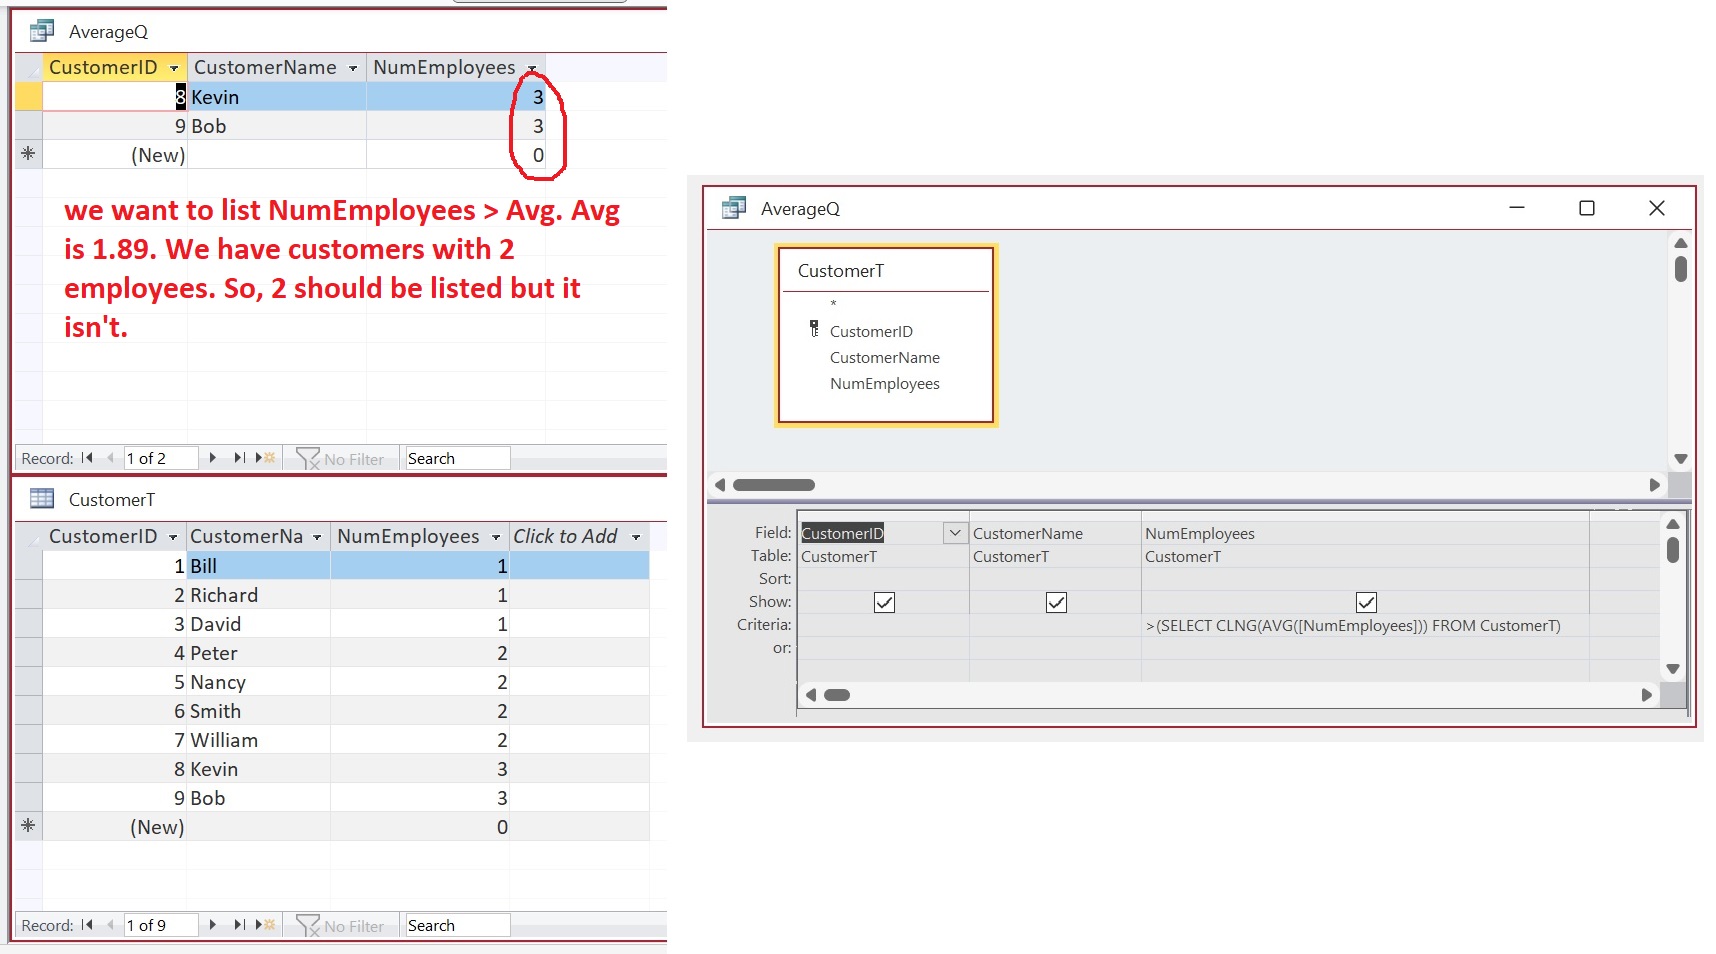Image resolution: width=1716 pixels, height=954 pixels.
Task: Click the datasheet icon beside CustomerT title
Action: tap(41, 499)
